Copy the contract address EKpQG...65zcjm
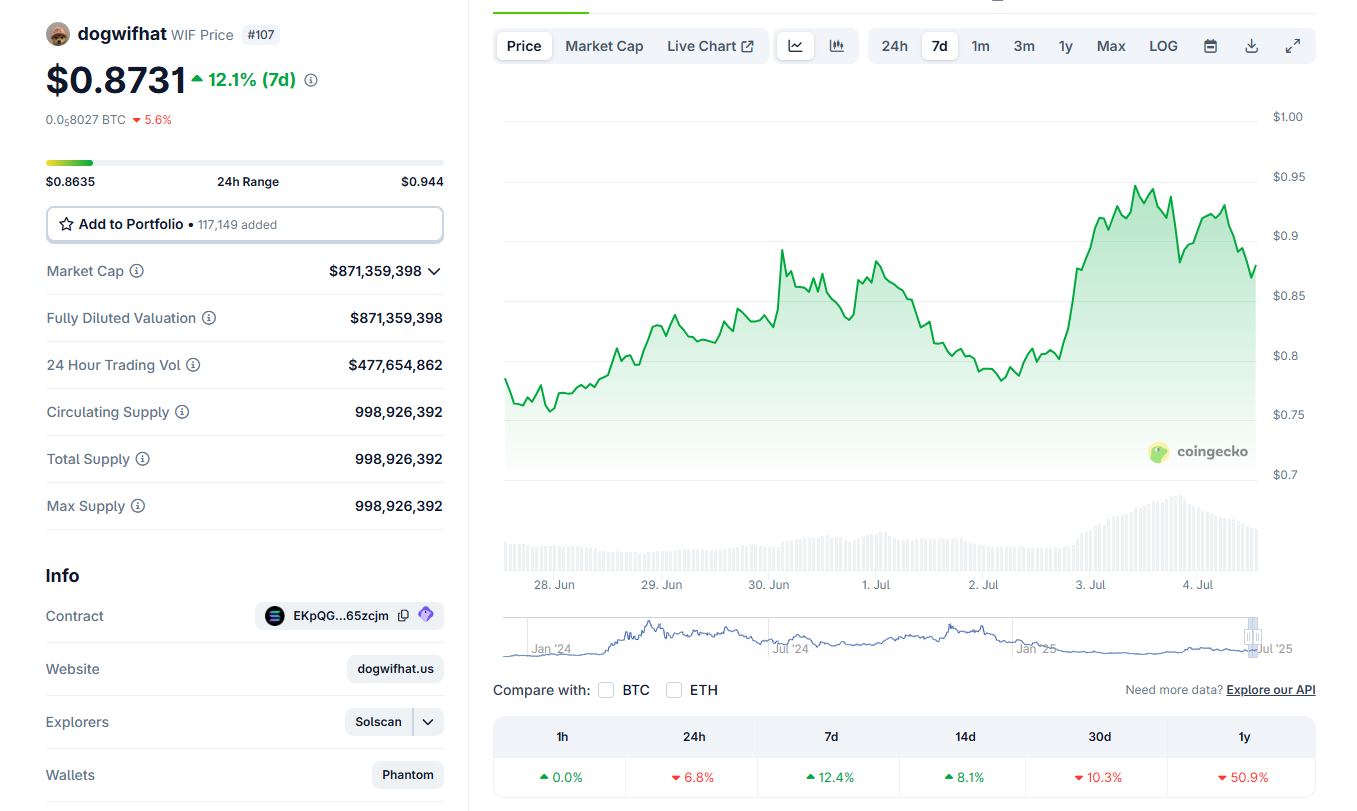 tap(403, 616)
